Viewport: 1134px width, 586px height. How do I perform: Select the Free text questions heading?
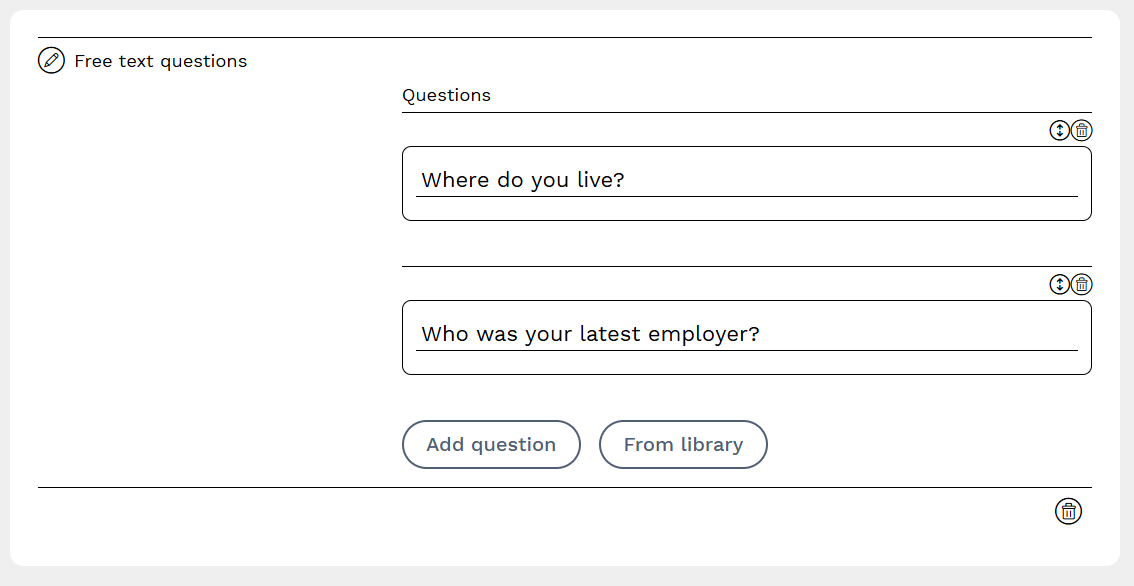click(160, 61)
